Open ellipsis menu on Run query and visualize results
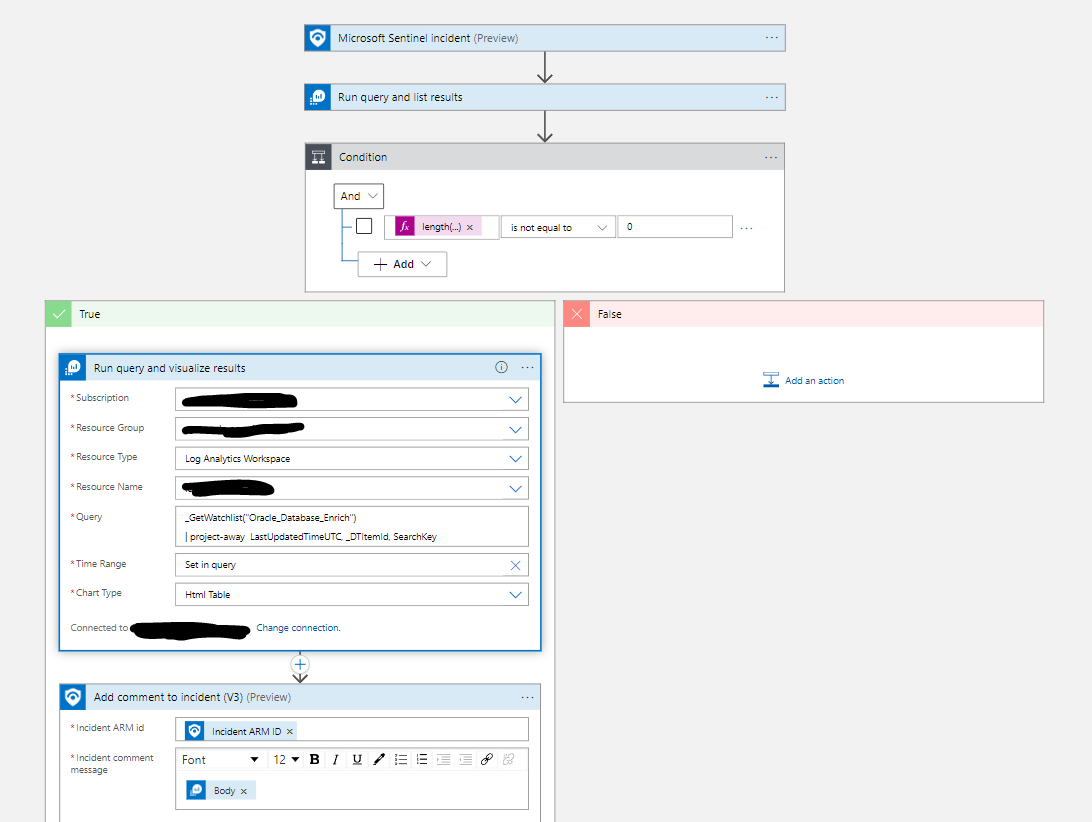The width and height of the screenshot is (1092, 822). [527, 367]
